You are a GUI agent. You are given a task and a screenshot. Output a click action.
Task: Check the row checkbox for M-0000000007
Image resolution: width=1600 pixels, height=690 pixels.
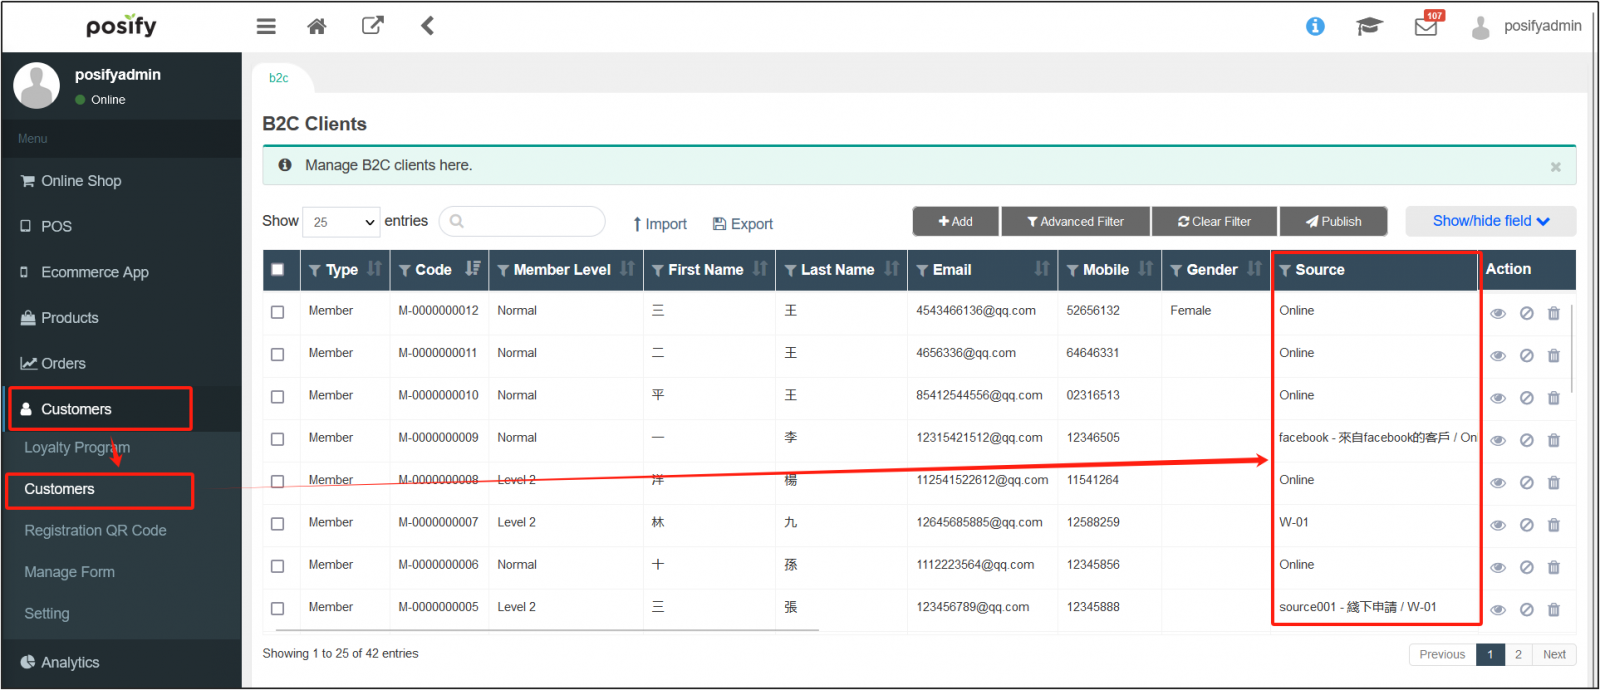278,524
